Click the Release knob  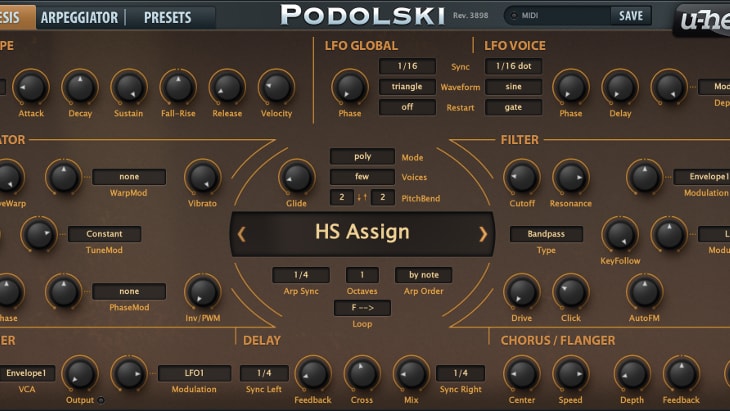(227, 88)
